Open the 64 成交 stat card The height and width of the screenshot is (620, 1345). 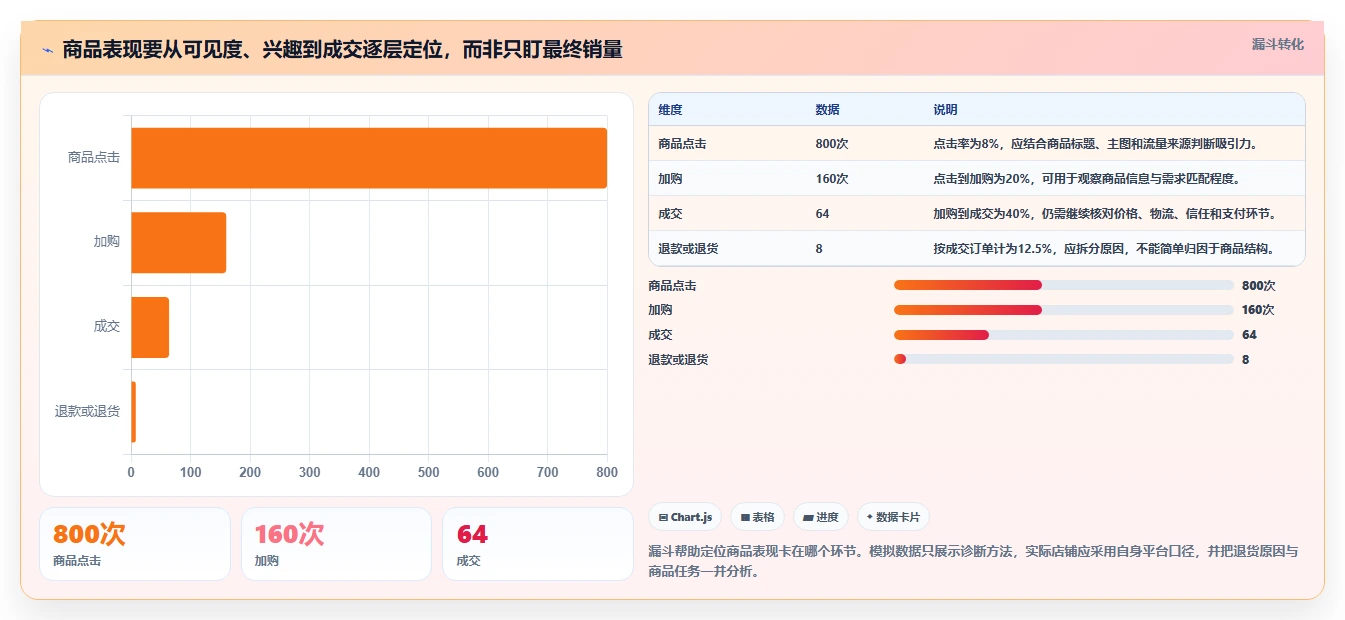click(x=538, y=544)
